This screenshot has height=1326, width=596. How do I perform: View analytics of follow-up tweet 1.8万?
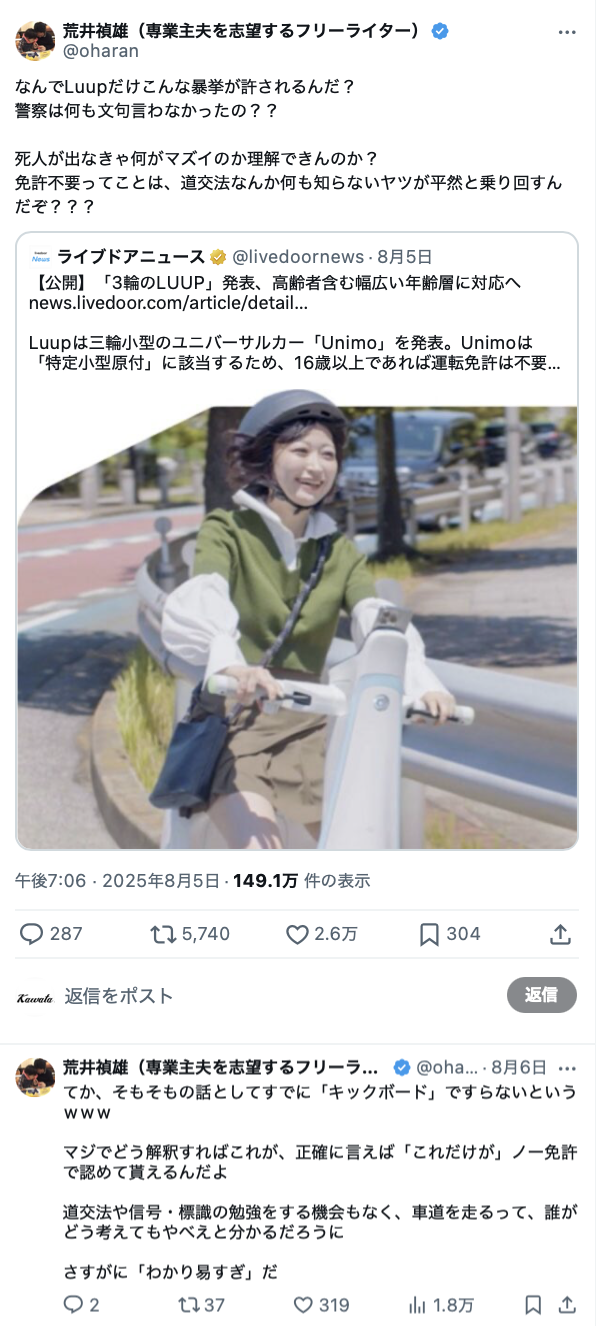pyautogui.click(x=442, y=1304)
